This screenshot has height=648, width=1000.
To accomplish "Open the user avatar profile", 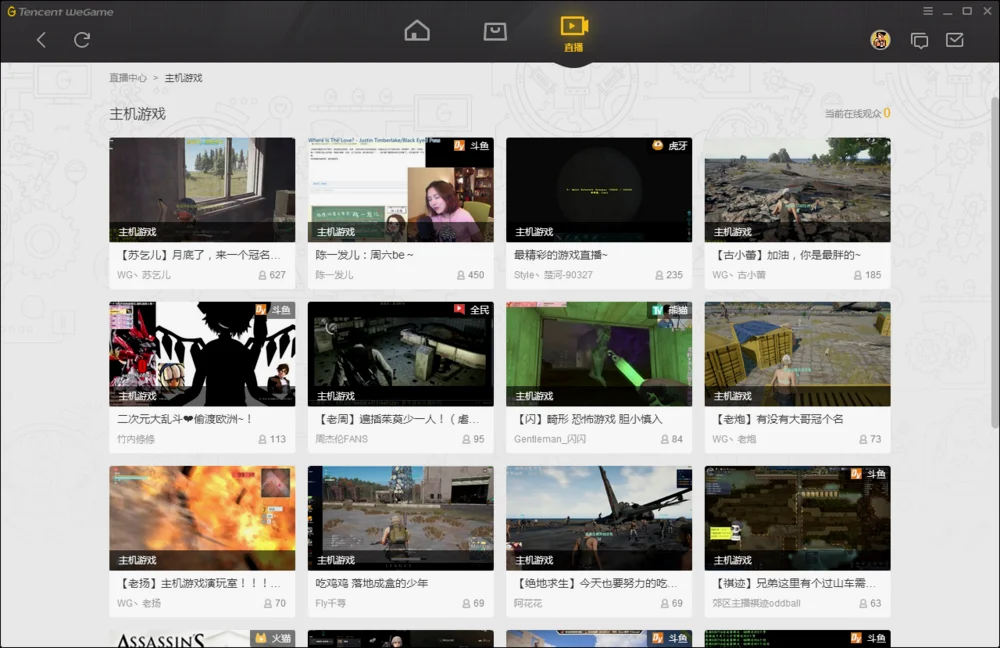I will 880,40.
